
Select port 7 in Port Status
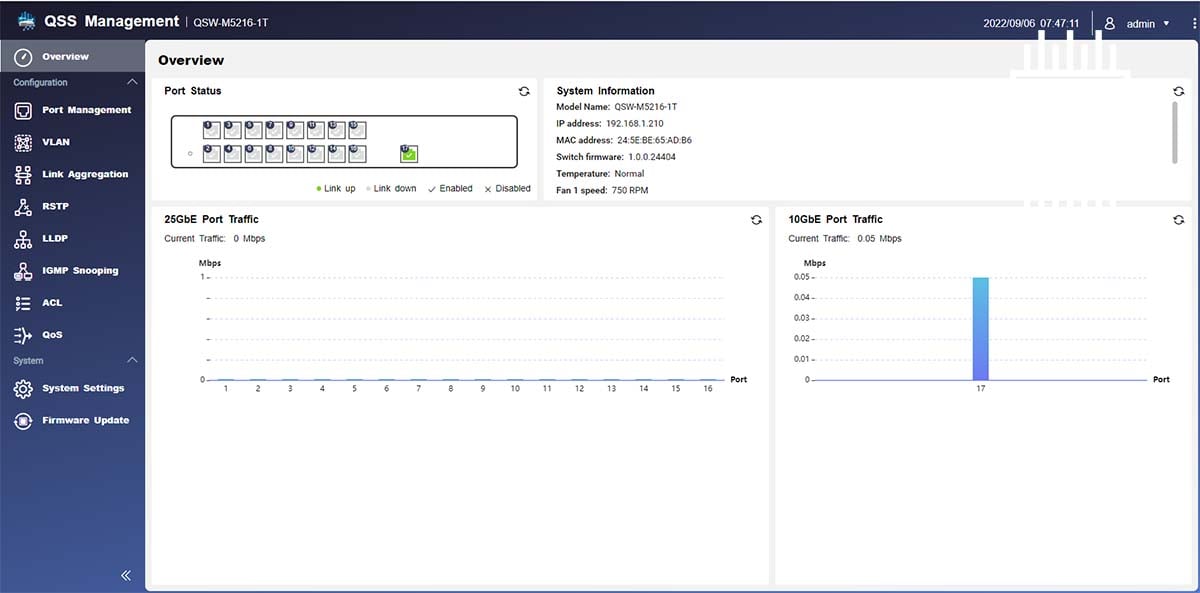click(x=275, y=130)
